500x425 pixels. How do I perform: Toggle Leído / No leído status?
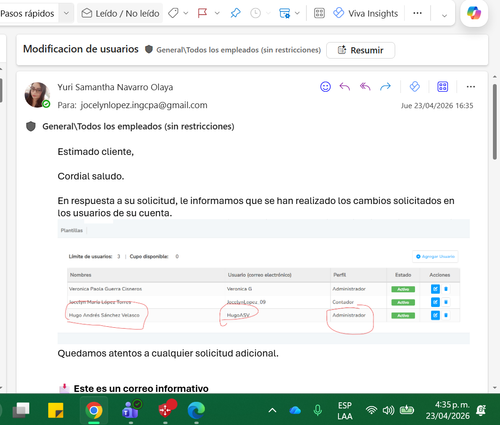[x=120, y=13]
